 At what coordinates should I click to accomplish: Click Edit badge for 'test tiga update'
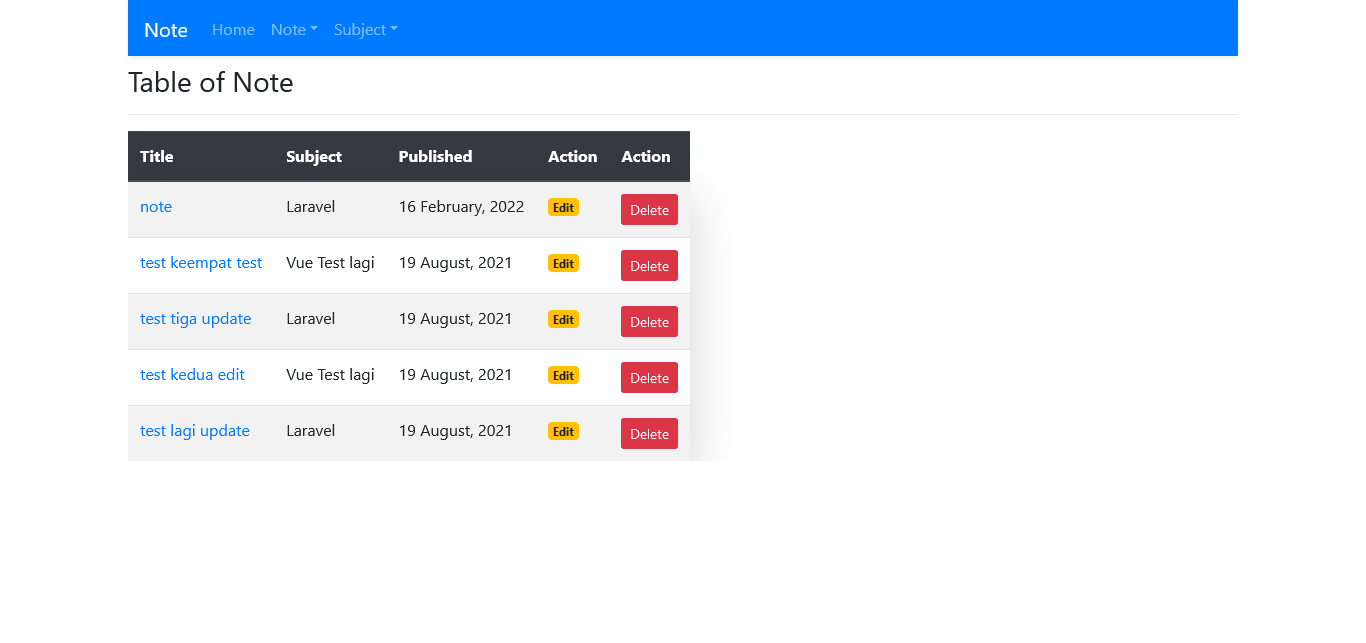[563, 320]
